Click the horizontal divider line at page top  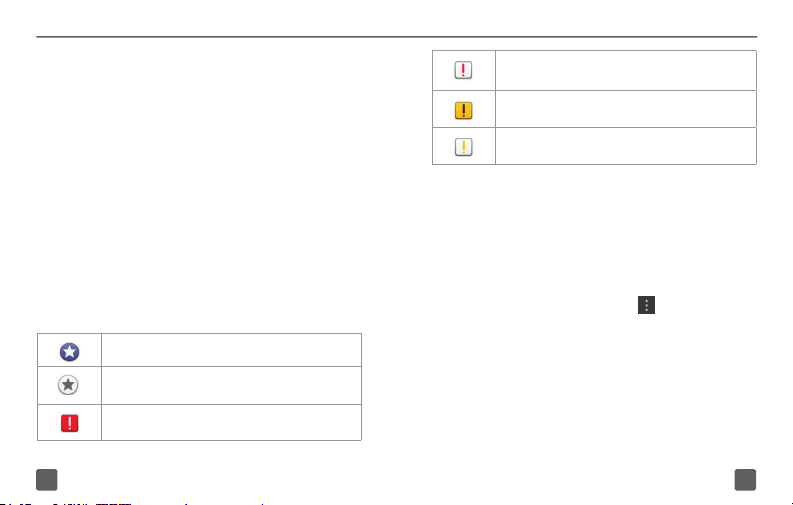coord(396,36)
